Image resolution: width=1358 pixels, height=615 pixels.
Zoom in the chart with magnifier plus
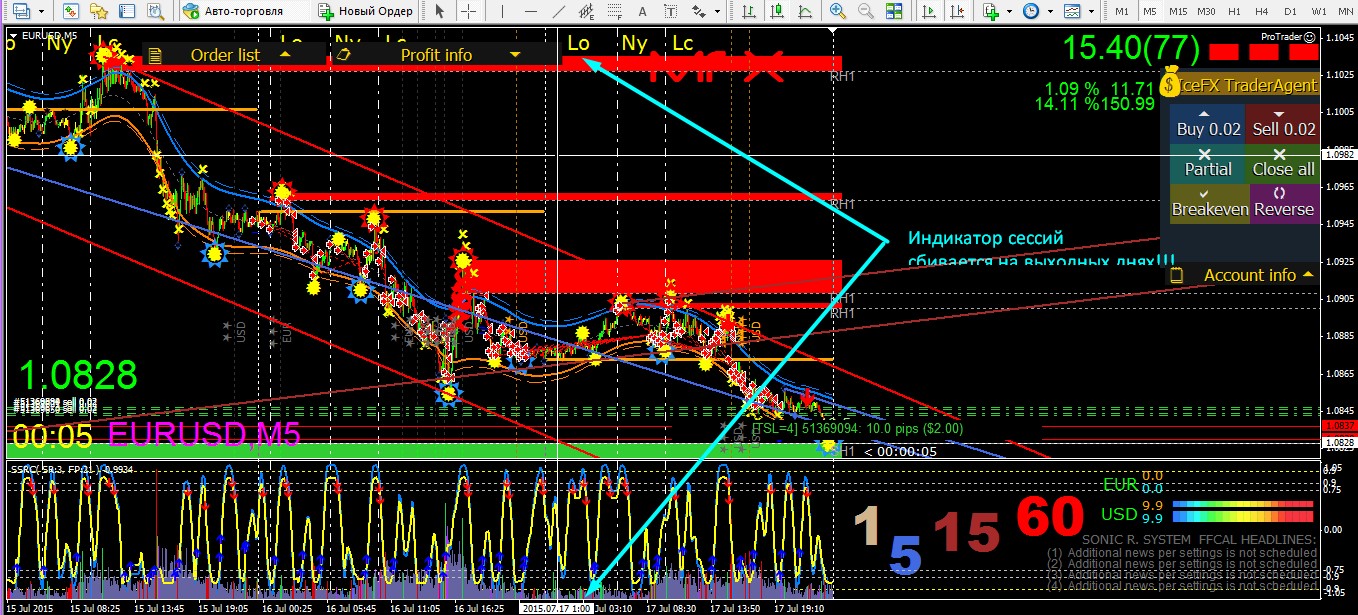coord(838,11)
